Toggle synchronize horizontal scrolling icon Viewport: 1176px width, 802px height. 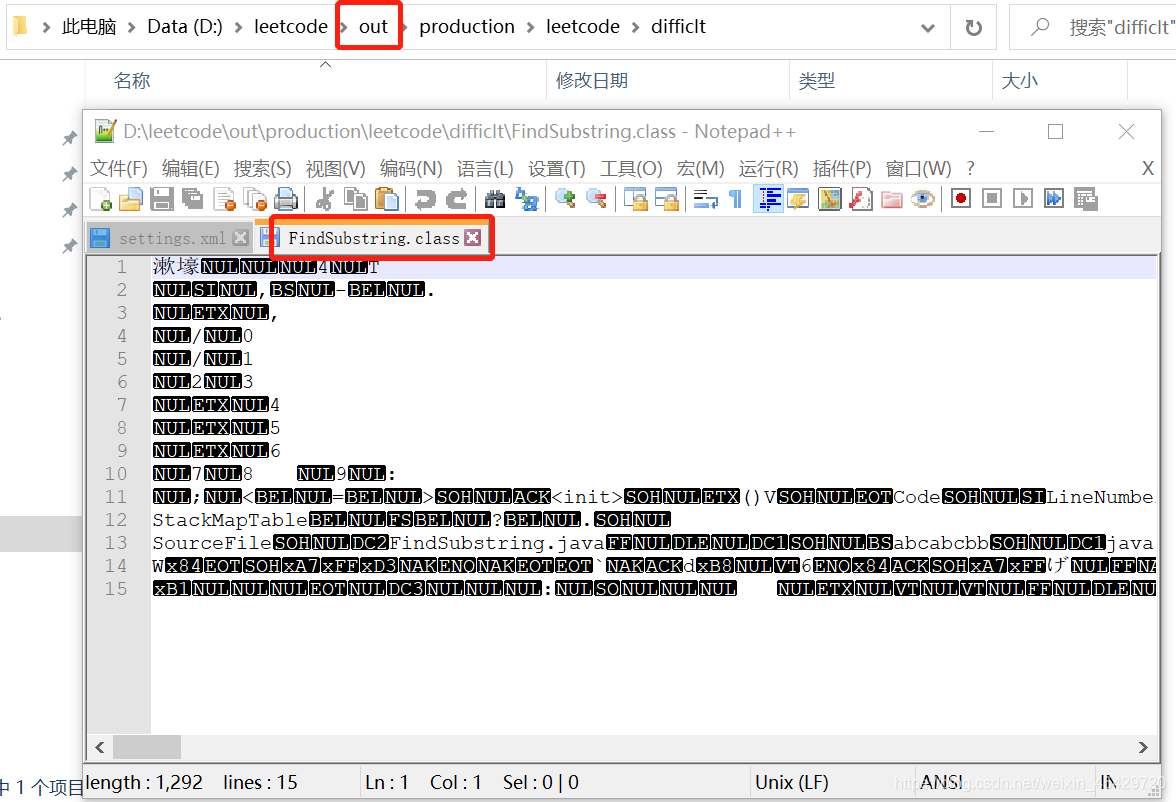click(x=666, y=199)
